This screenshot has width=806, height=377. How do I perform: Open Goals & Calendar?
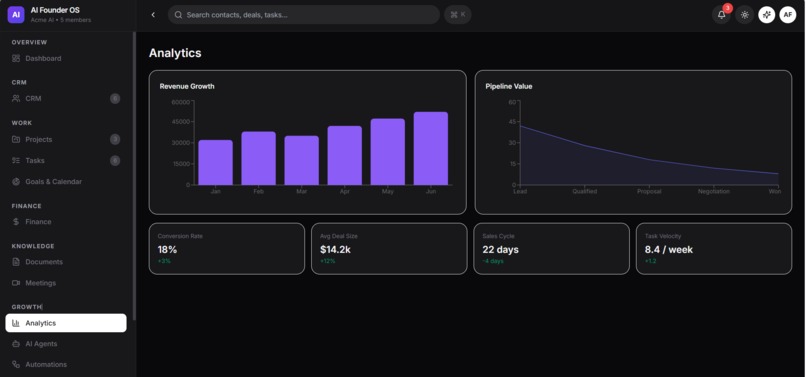(x=66, y=182)
